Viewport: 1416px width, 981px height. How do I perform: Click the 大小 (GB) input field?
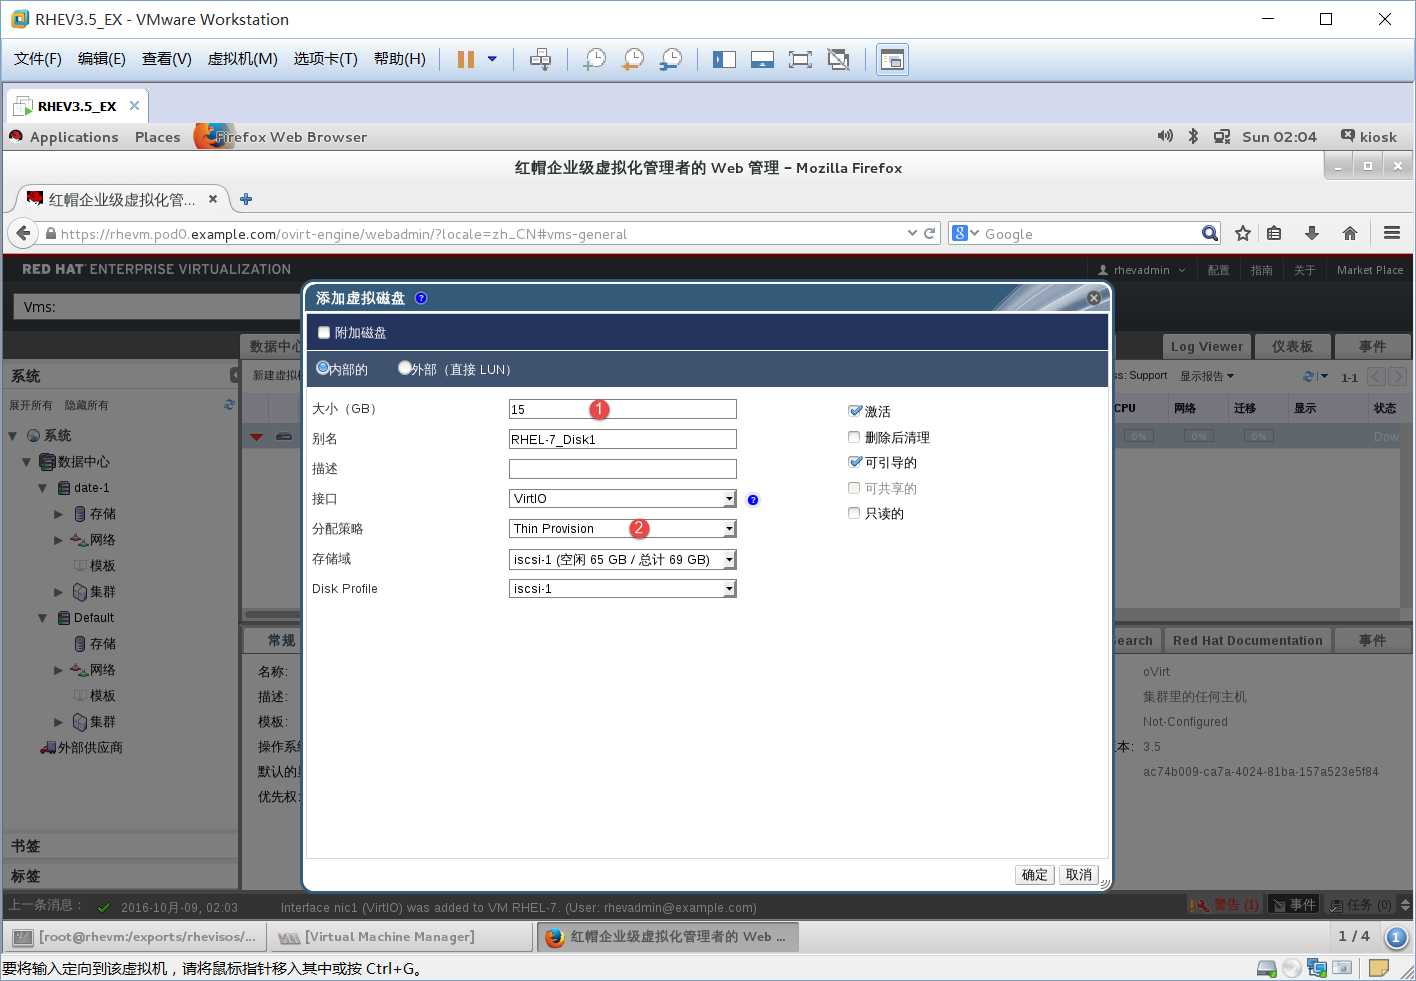622,409
